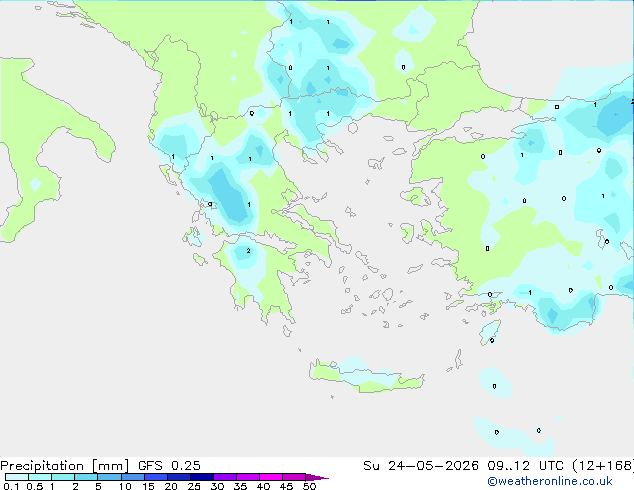The height and width of the screenshot is (490, 634).
Task: Click the '(12+168)' forecast offset text
Action: tap(603, 466)
